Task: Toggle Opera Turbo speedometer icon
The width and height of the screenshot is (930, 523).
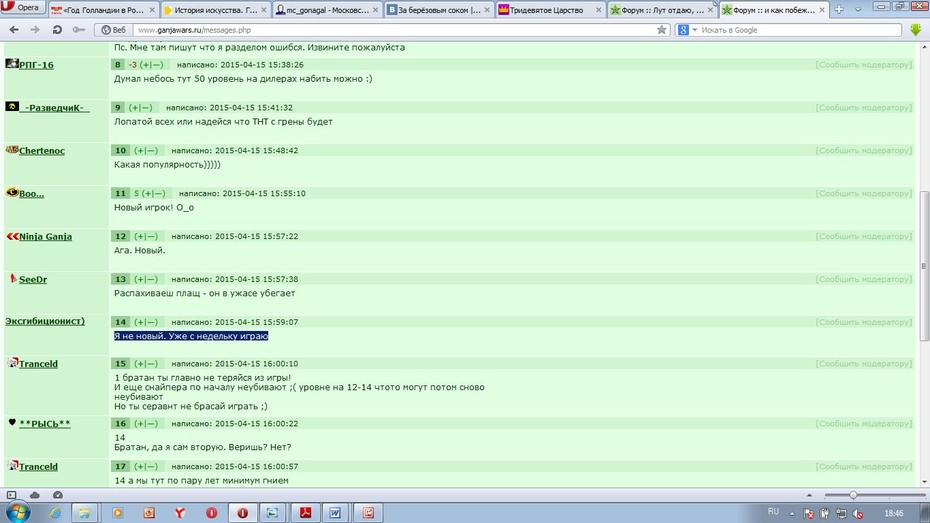Action: tap(58, 495)
